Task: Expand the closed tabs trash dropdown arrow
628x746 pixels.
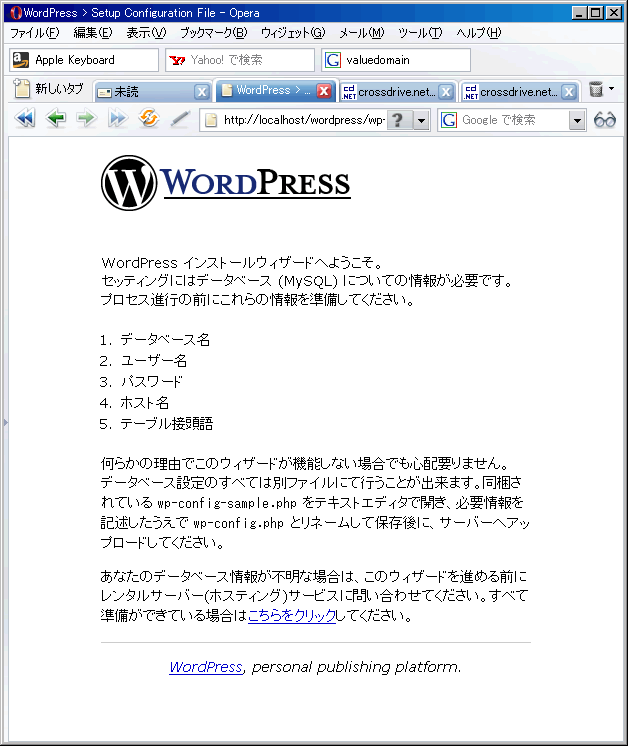Action: click(611, 88)
